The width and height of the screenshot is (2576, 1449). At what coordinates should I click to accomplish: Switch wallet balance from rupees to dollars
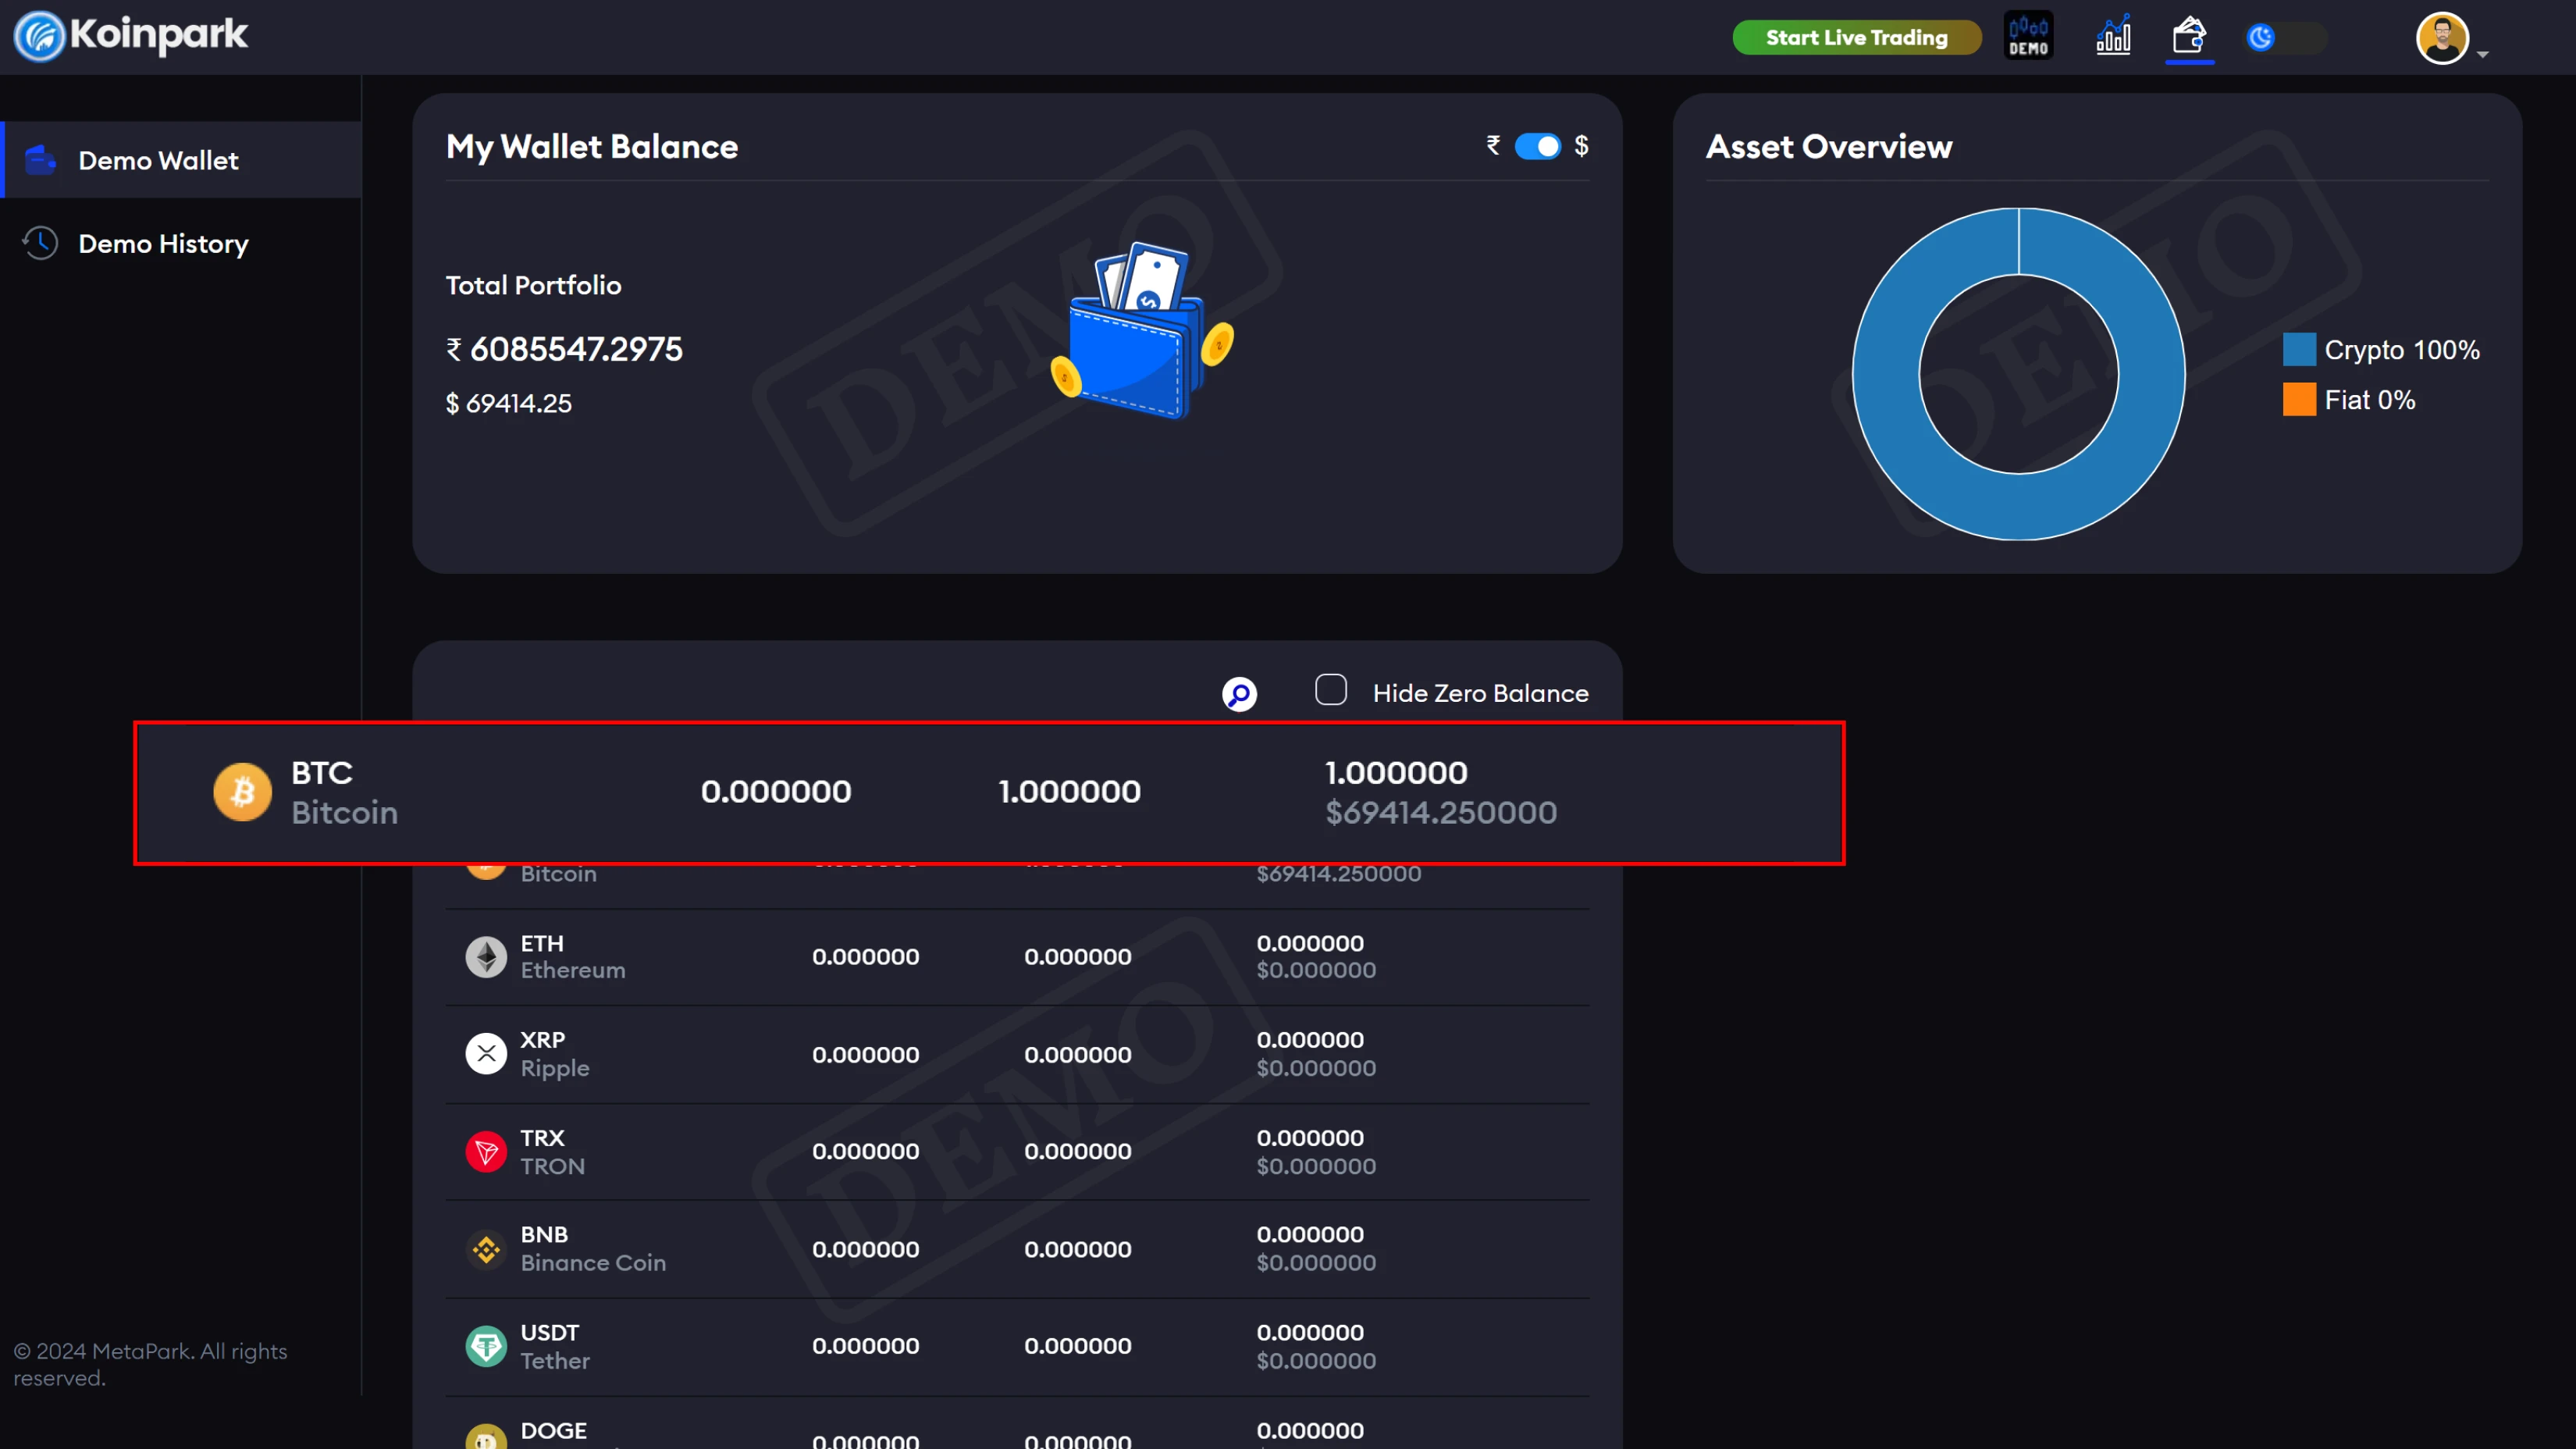click(x=1536, y=146)
